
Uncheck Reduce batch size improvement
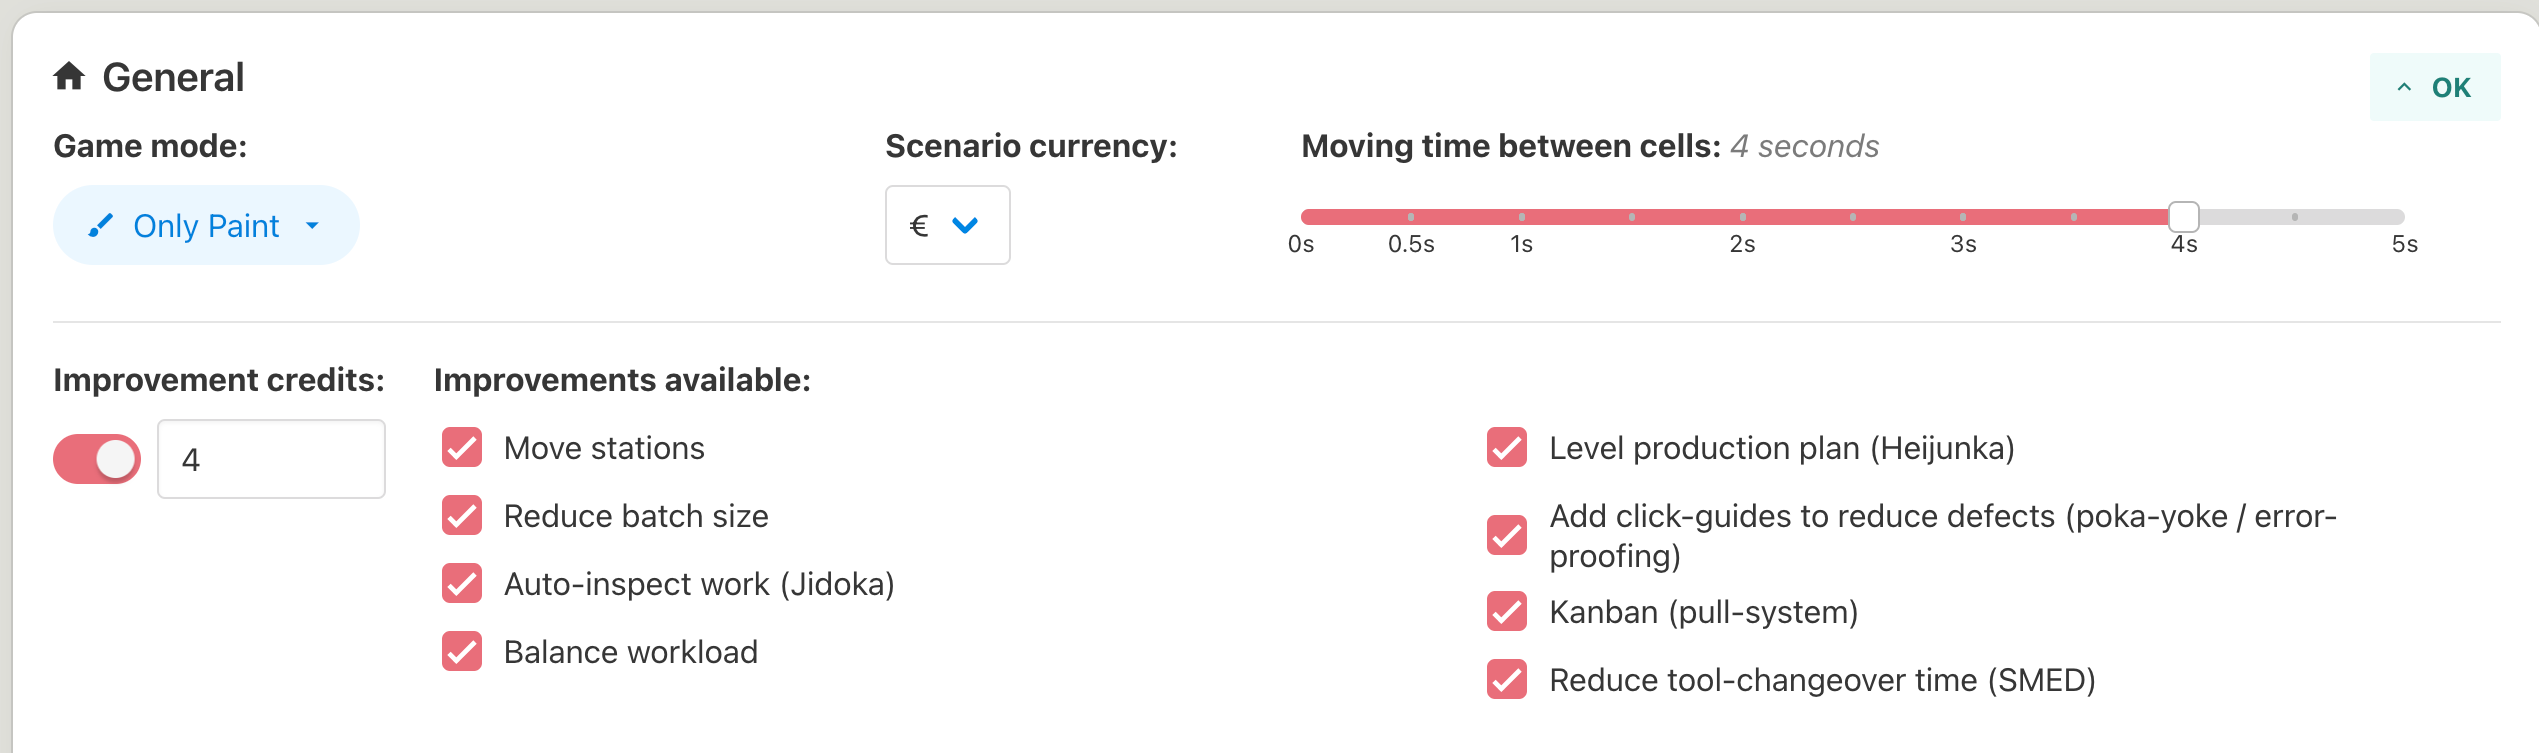(x=462, y=516)
